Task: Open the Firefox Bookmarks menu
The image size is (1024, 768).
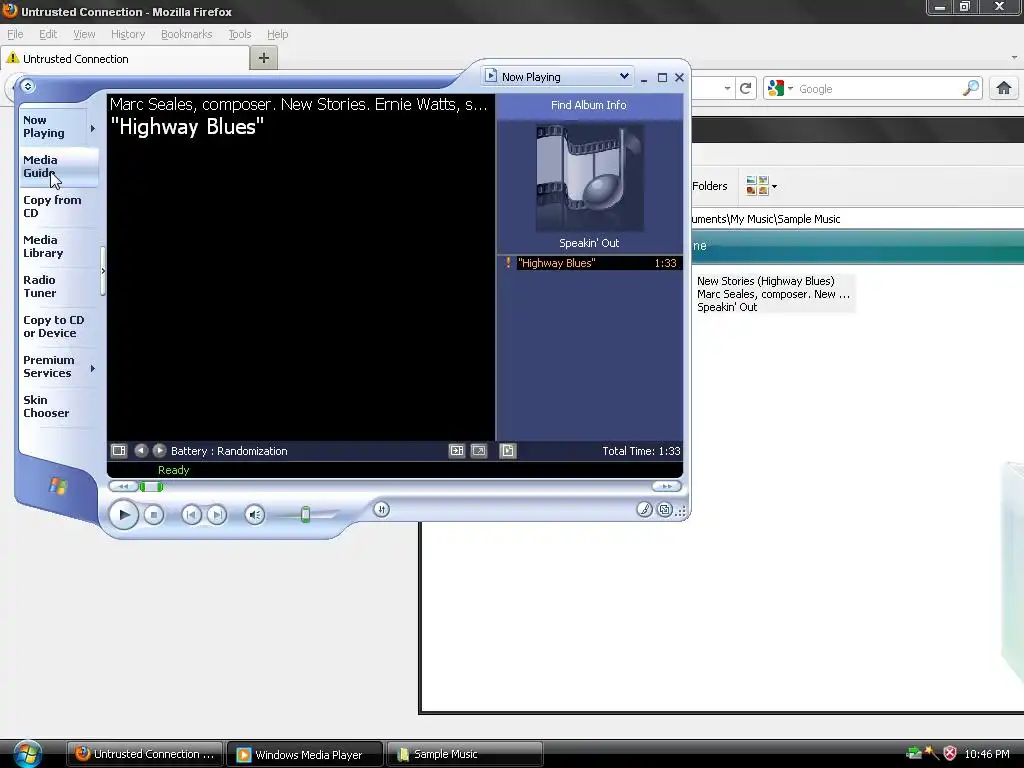Action: [186, 34]
